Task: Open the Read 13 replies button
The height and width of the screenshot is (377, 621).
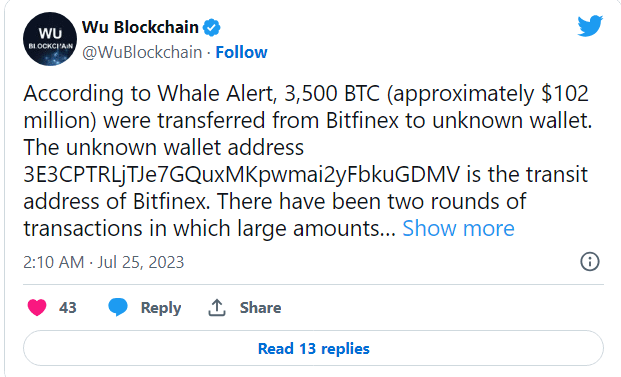Action: [313, 348]
